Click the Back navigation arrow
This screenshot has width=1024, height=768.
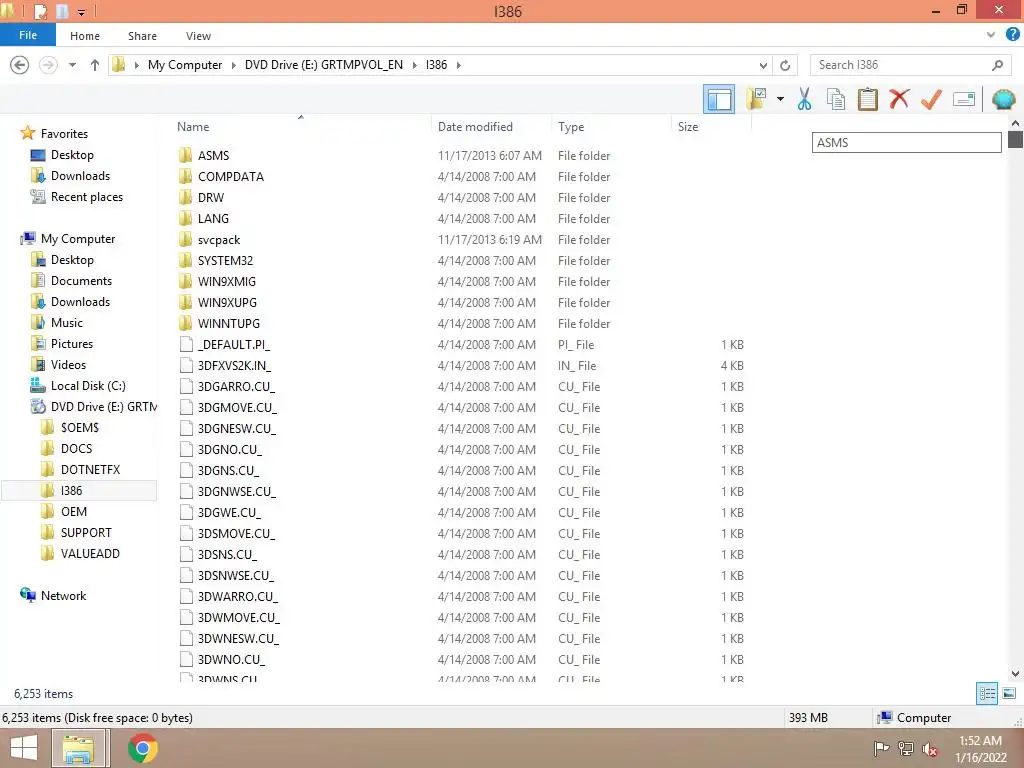[x=20, y=65]
